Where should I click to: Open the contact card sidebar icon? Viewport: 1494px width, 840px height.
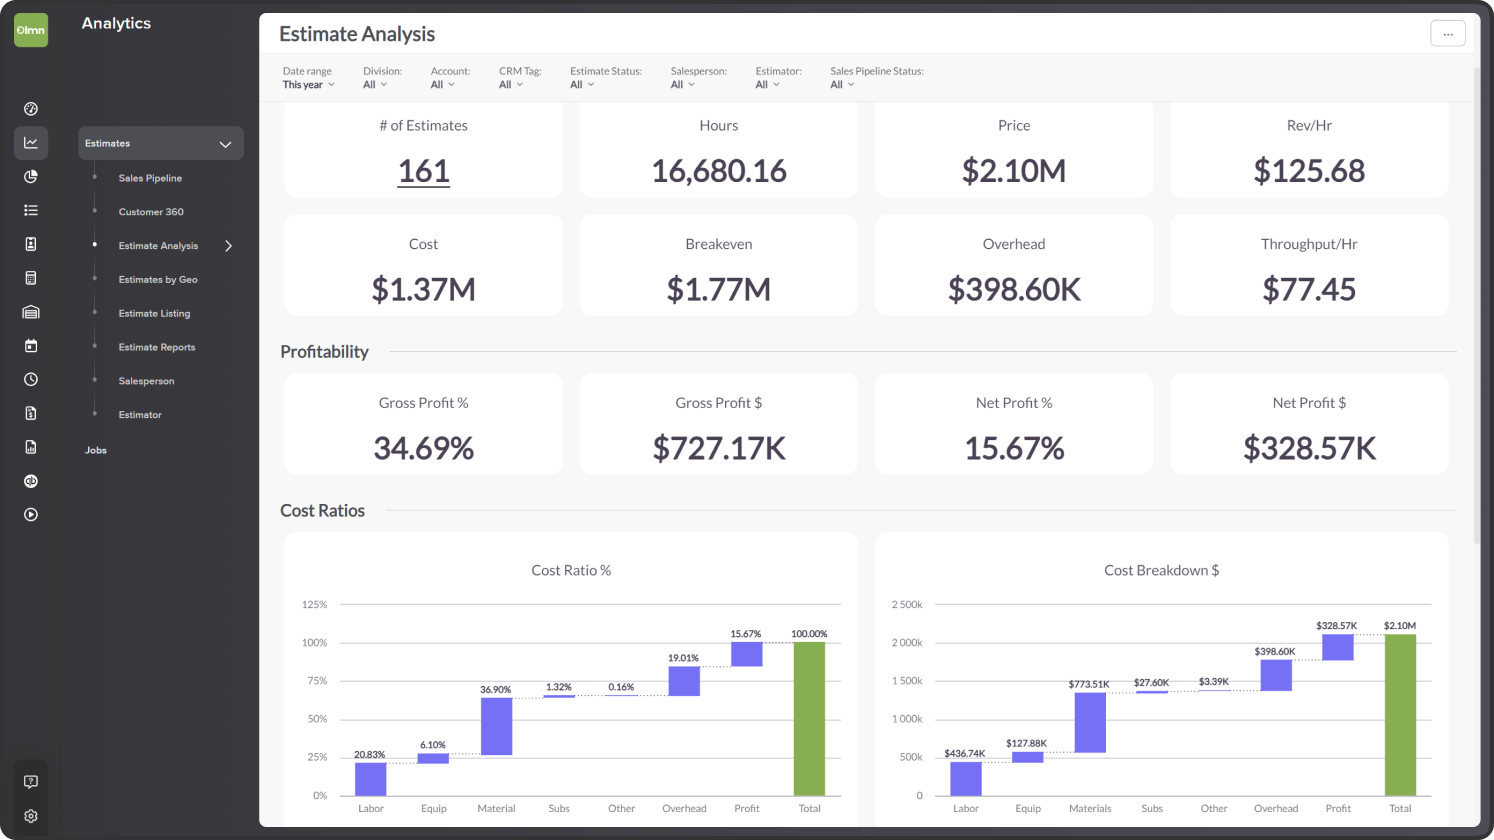pos(31,244)
